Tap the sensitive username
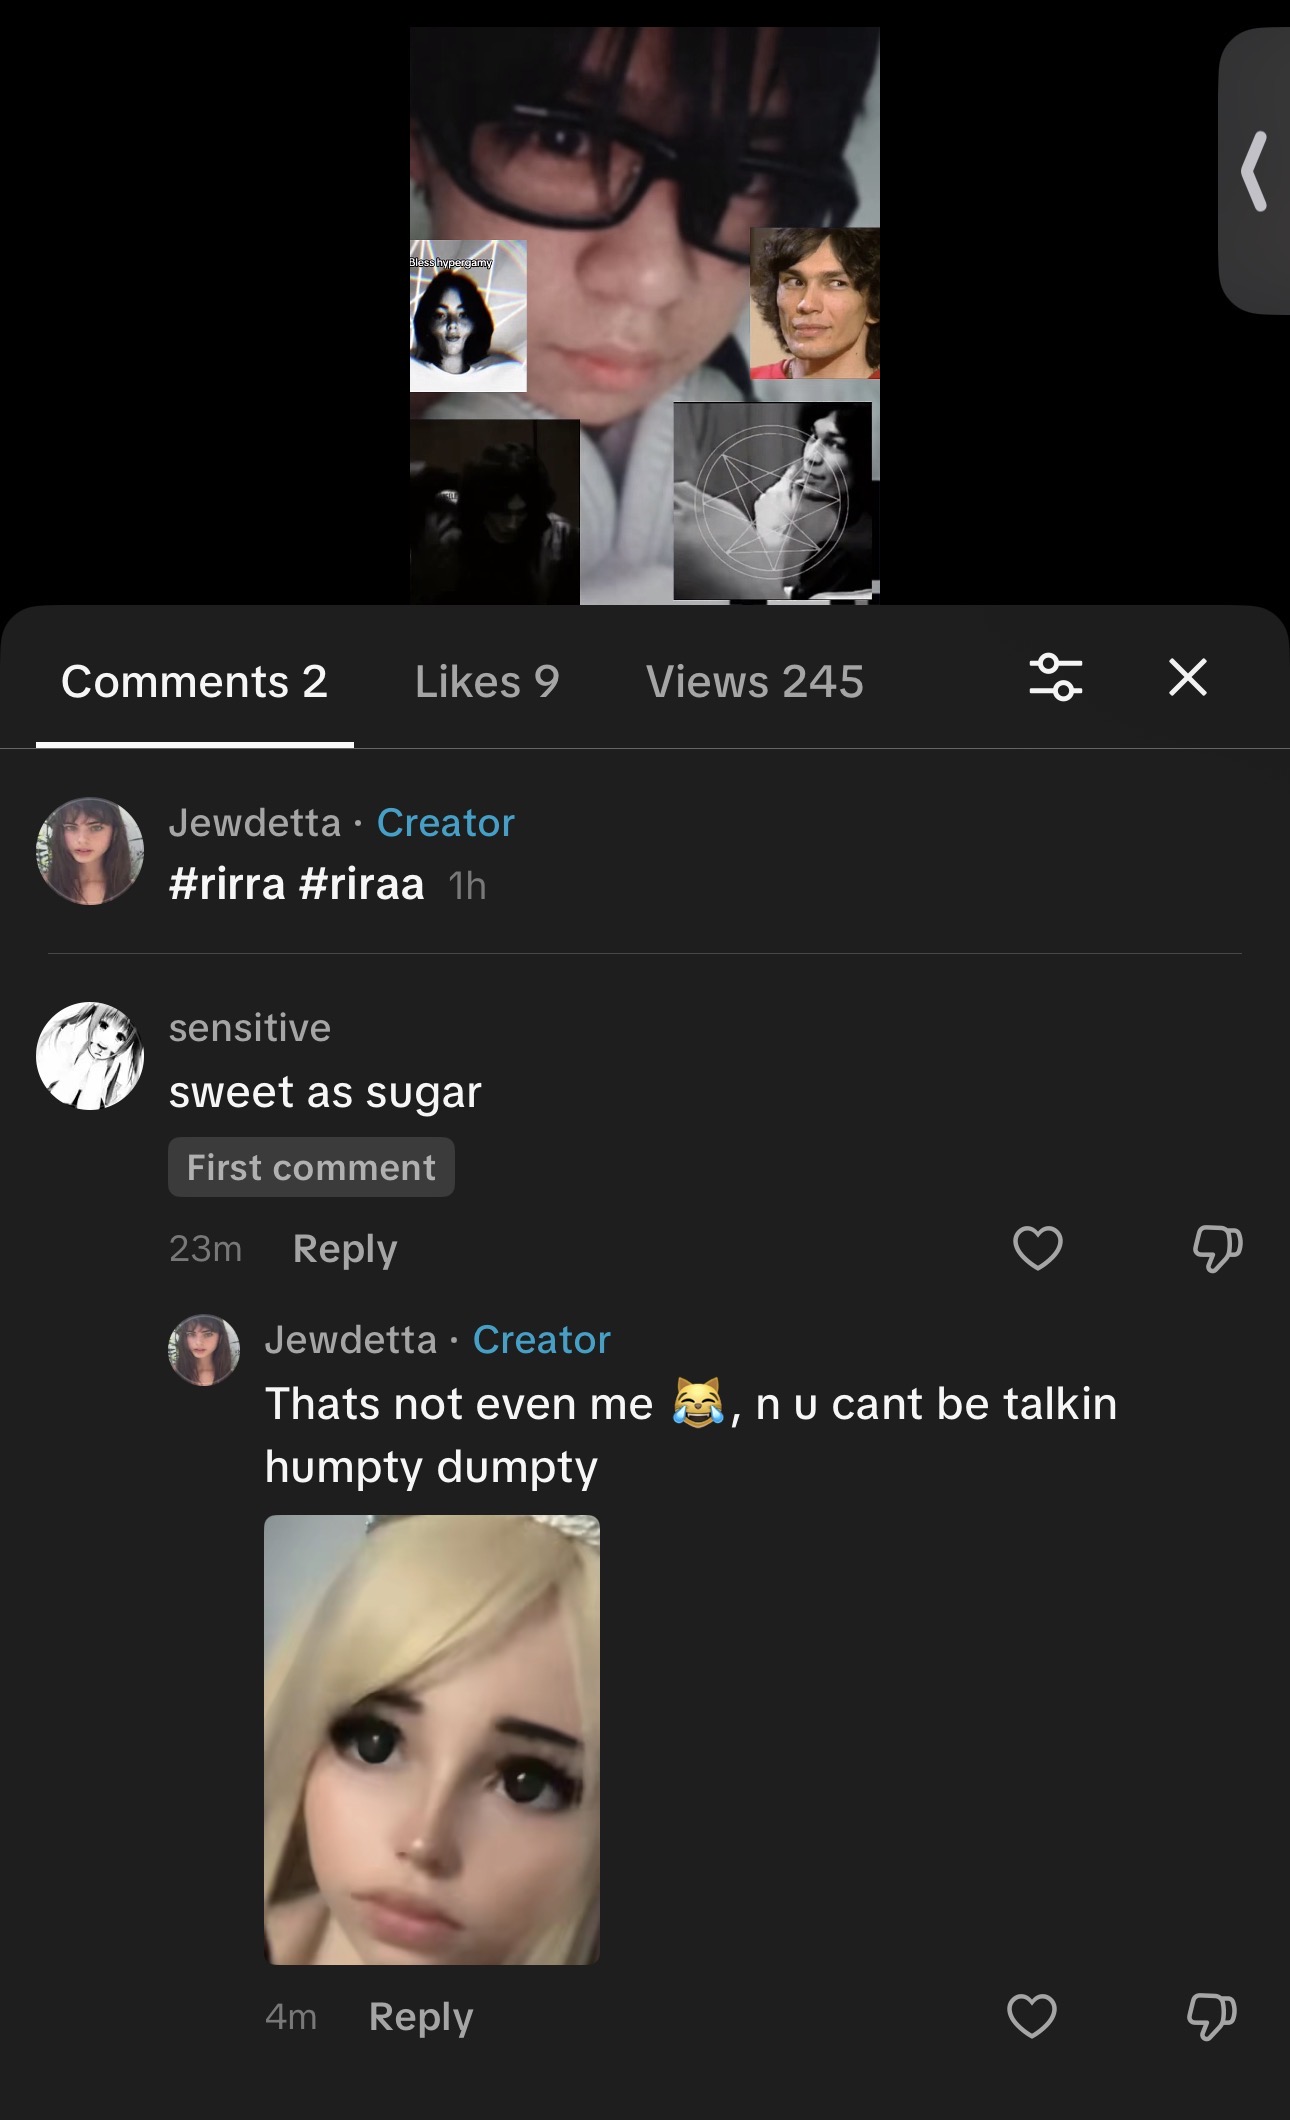Image resolution: width=1290 pixels, height=2120 pixels. pyautogui.click(x=250, y=1028)
